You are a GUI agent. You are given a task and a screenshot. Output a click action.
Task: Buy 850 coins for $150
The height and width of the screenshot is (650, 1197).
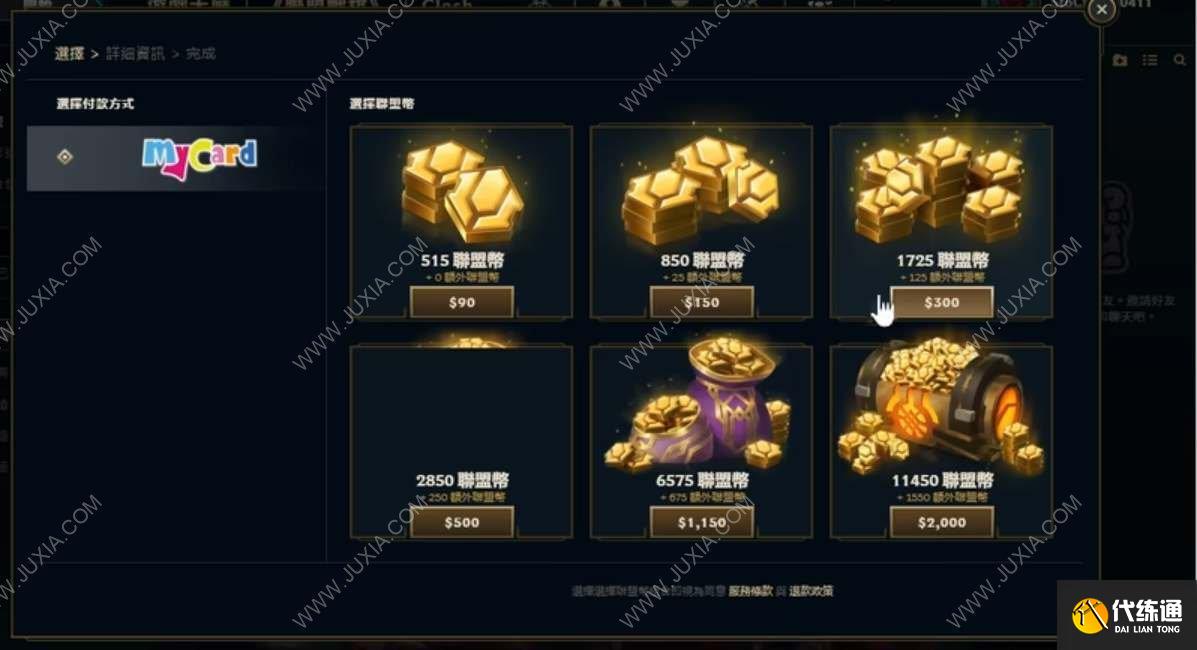tap(702, 302)
